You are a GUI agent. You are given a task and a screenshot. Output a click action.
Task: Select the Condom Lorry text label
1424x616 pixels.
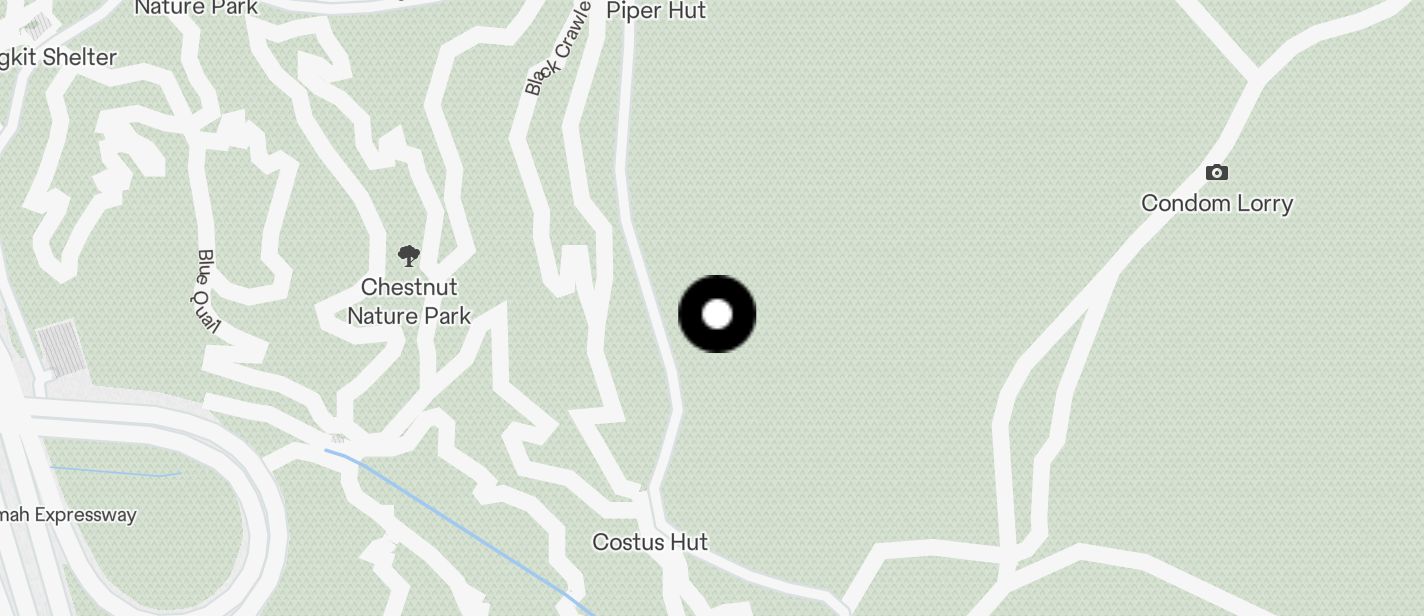pyautogui.click(x=1217, y=203)
